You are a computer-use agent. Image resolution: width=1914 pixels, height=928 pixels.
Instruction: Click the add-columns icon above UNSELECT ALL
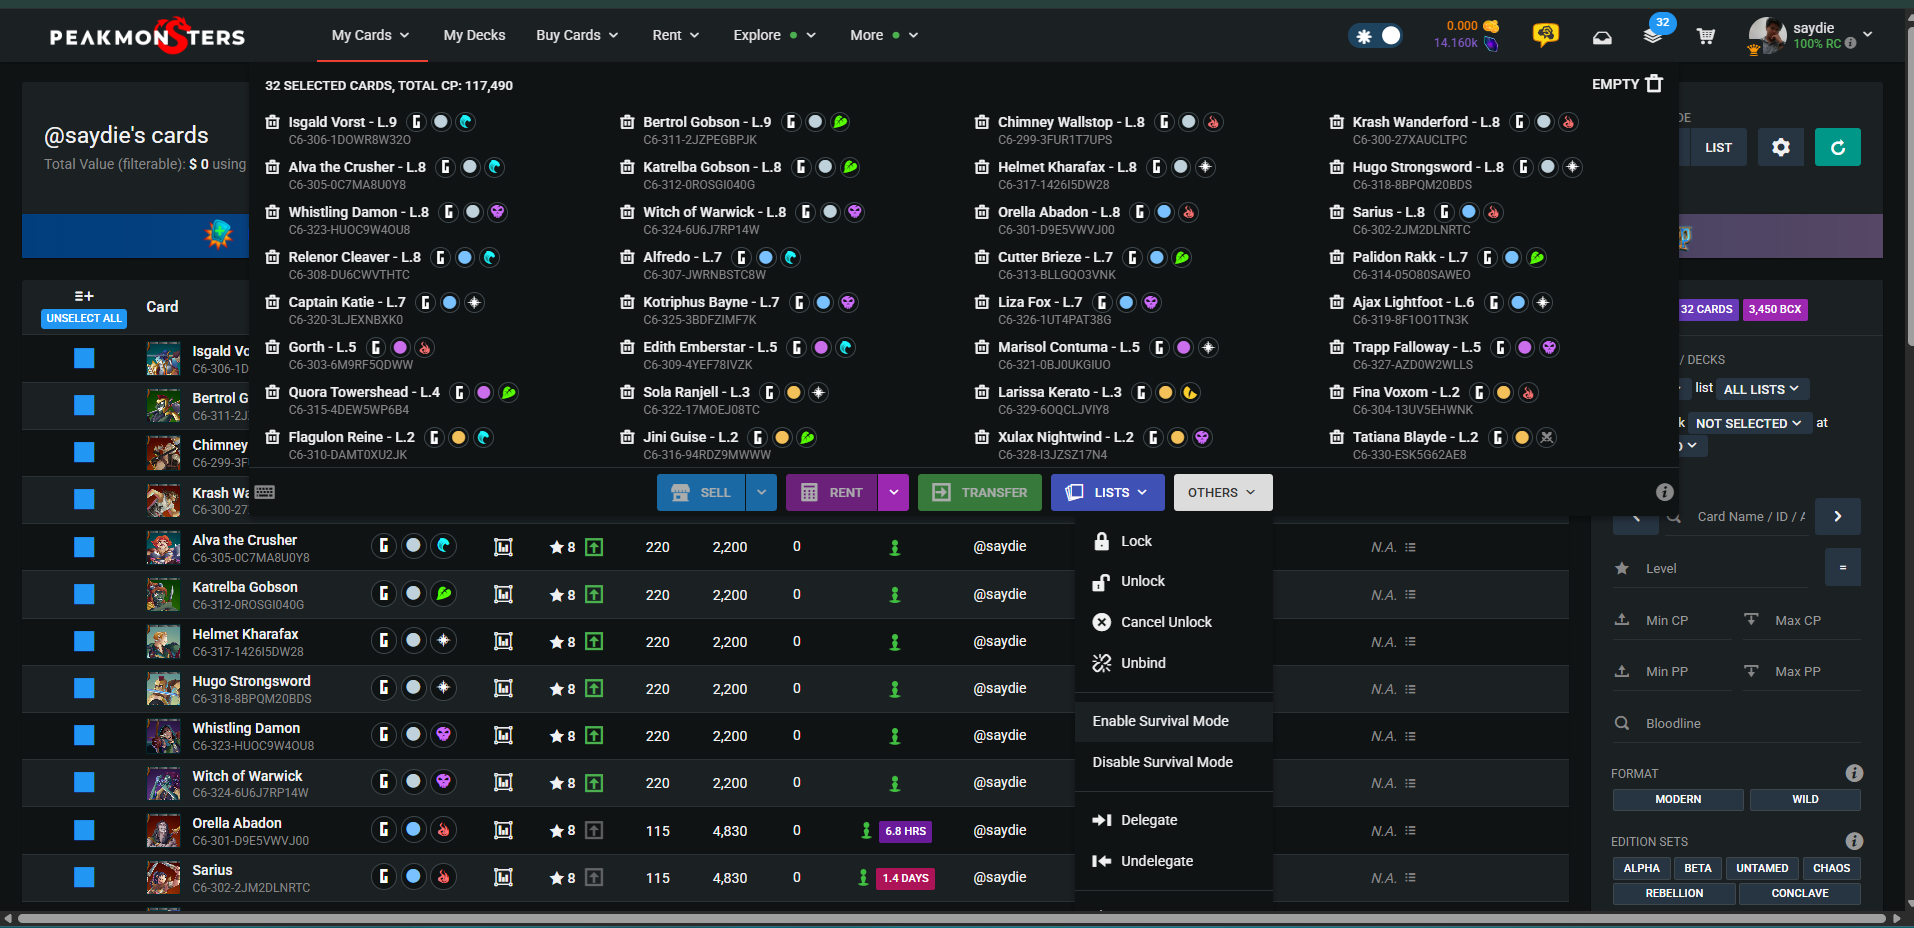coord(84,296)
